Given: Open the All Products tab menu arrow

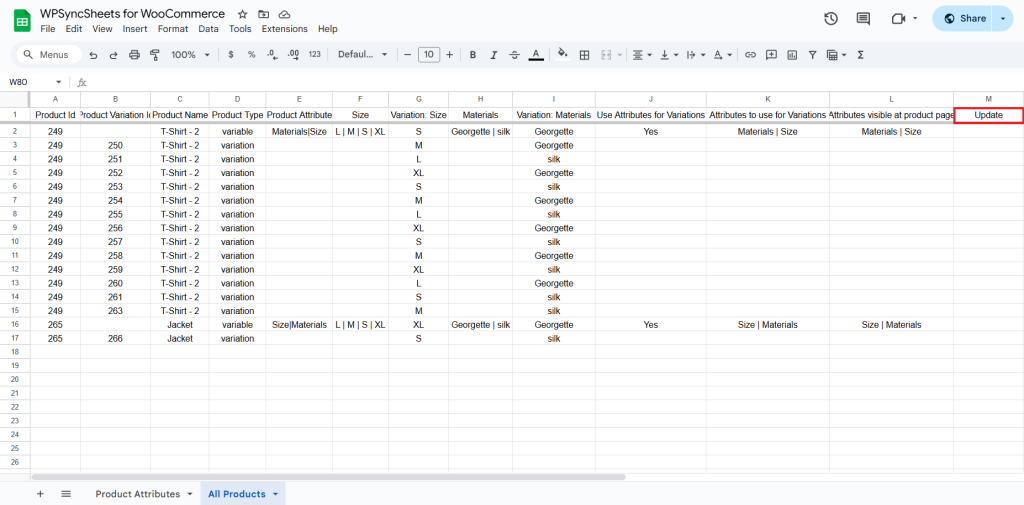Looking at the screenshot, I should pos(276,495).
